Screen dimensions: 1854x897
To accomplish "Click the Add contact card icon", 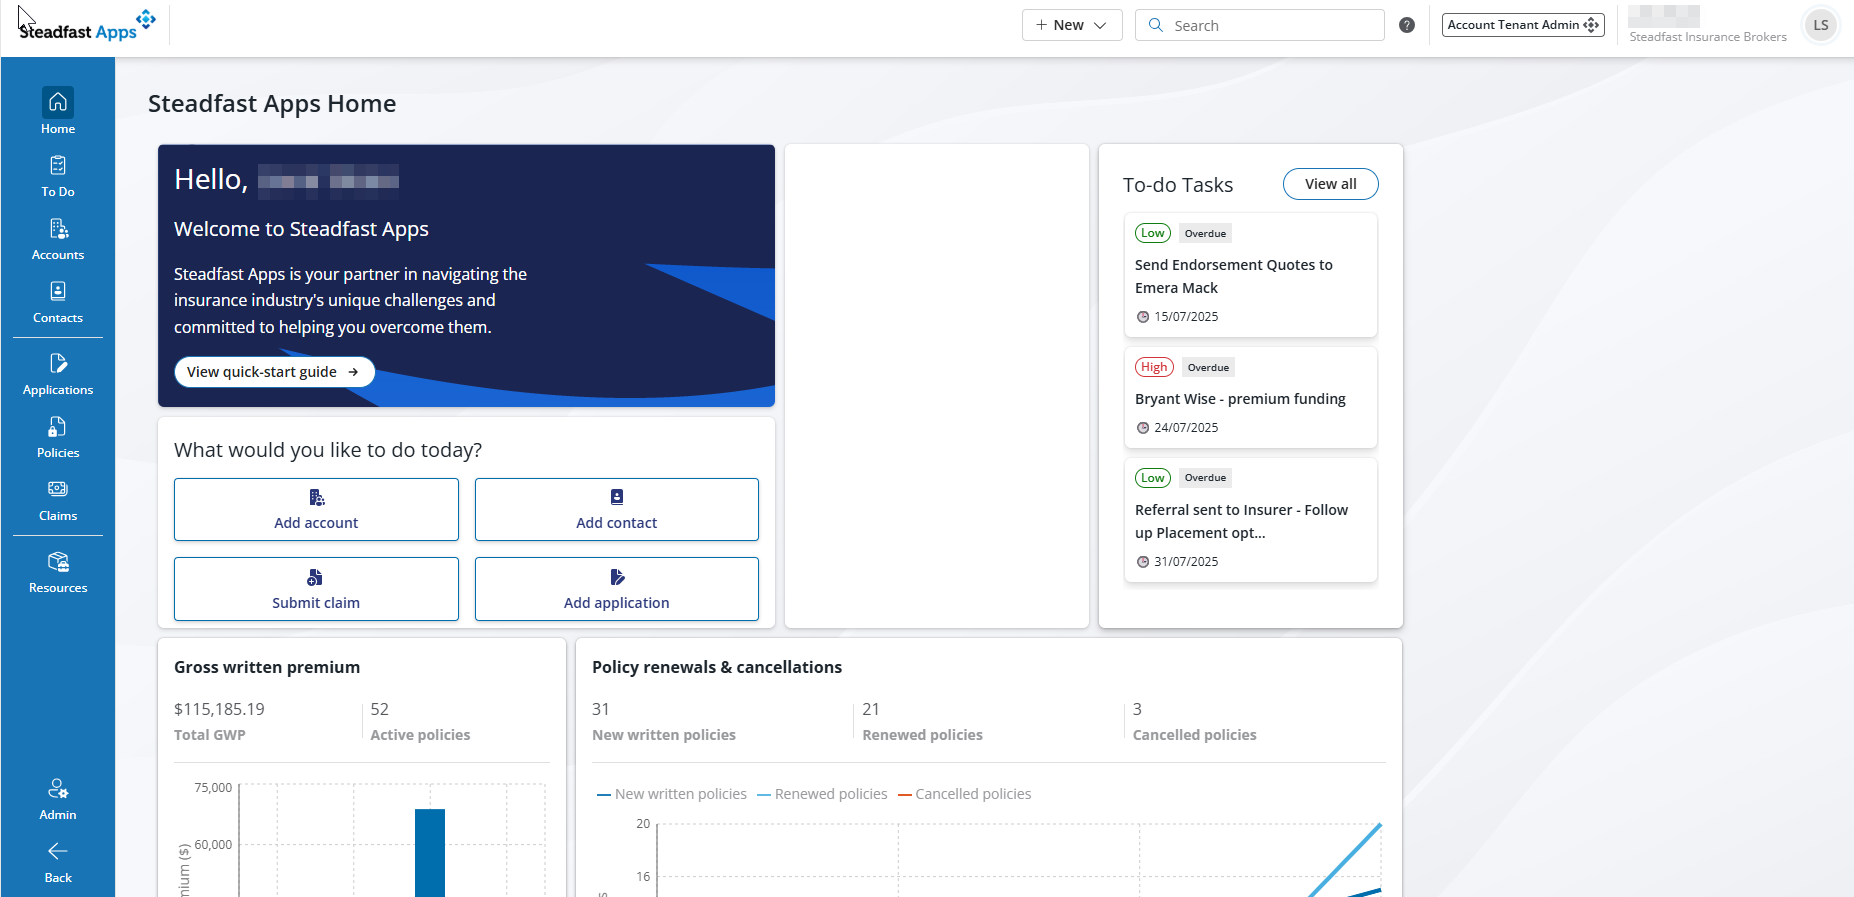I will coord(617,497).
